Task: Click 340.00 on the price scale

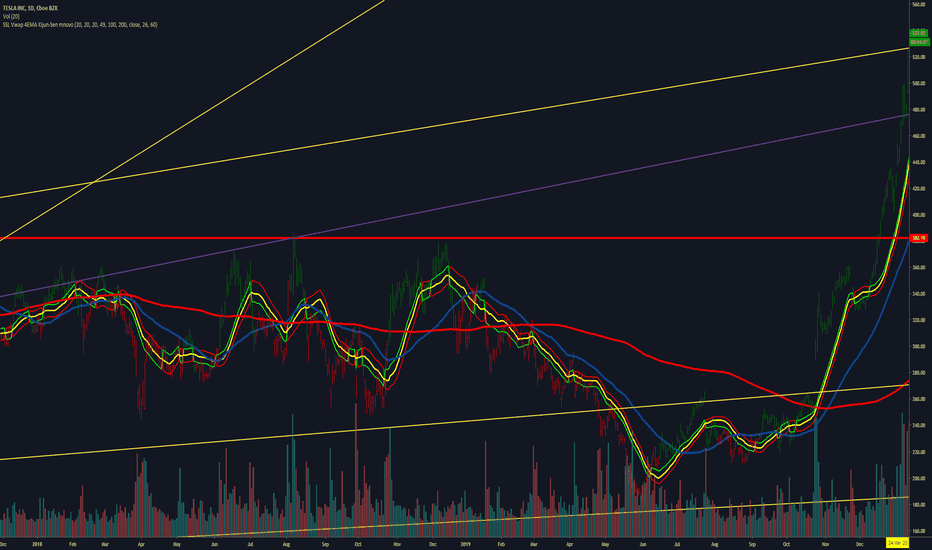Action: pyautogui.click(x=919, y=294)
